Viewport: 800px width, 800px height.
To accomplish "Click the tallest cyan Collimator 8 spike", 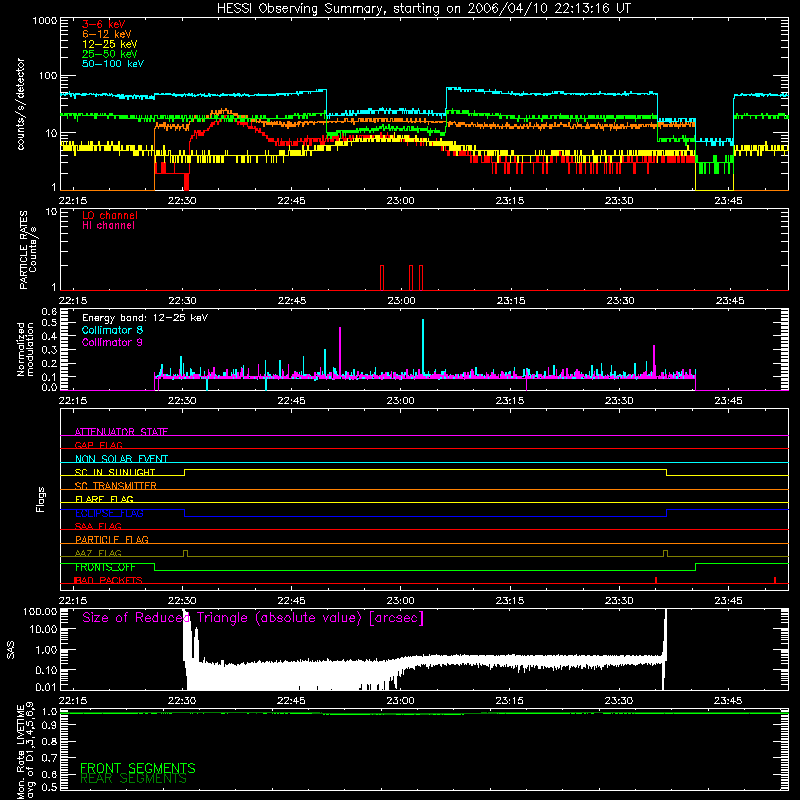I will point(423,347).
